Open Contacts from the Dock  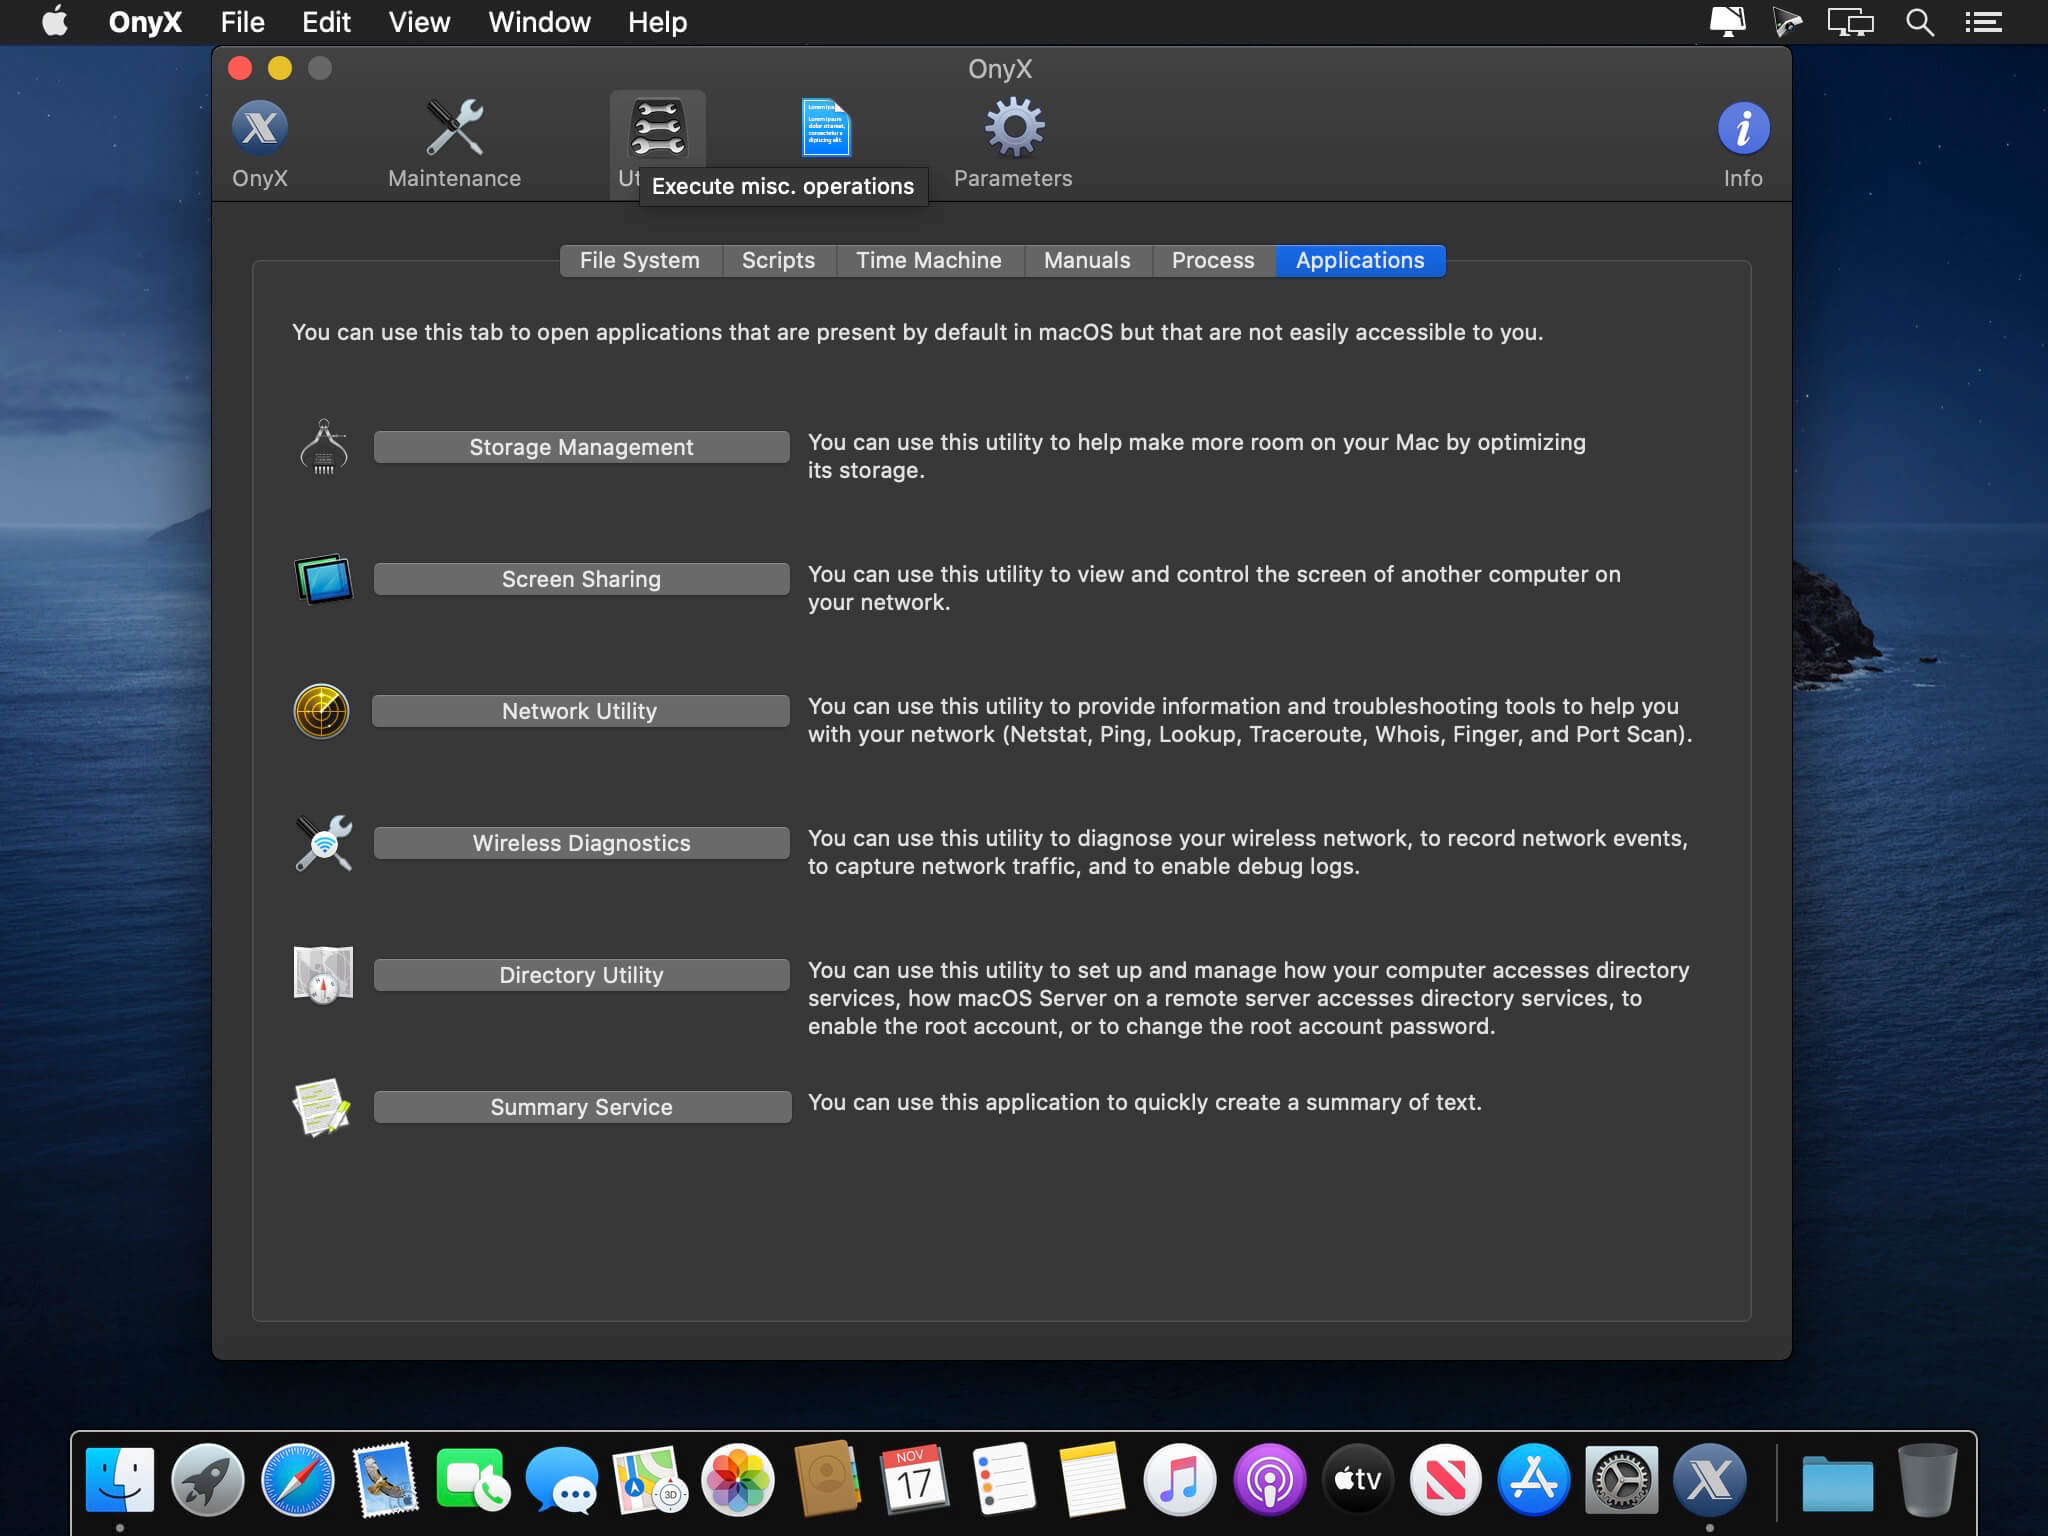point(827,1480)
